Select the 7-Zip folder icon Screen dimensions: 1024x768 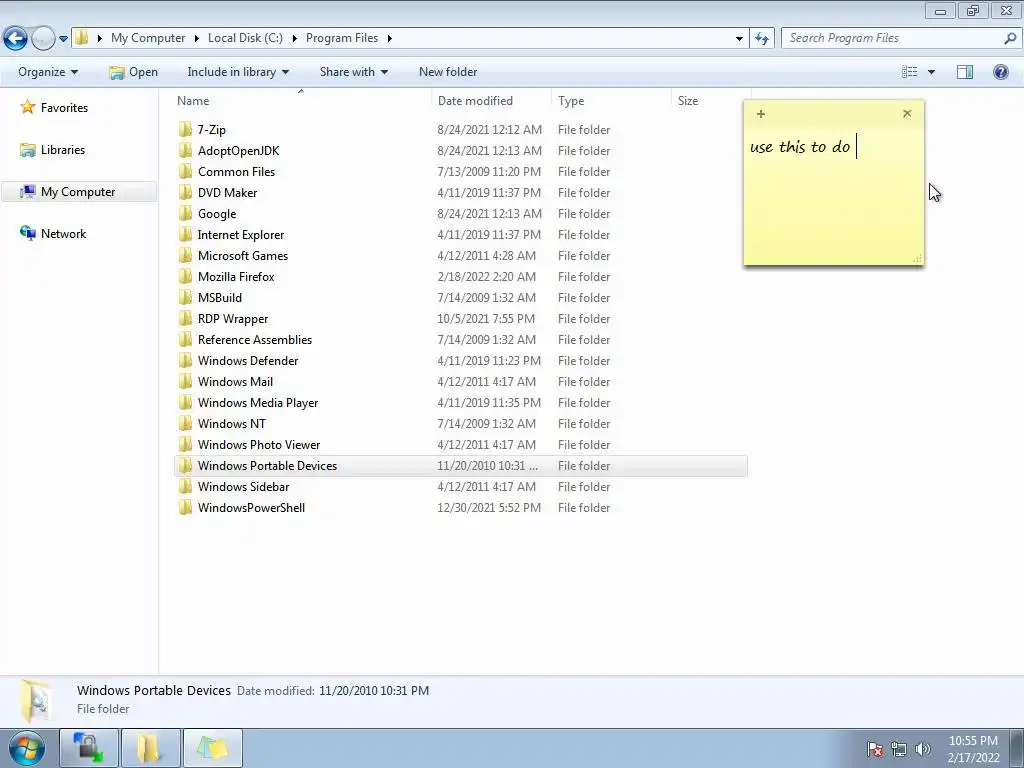(185, 129)
